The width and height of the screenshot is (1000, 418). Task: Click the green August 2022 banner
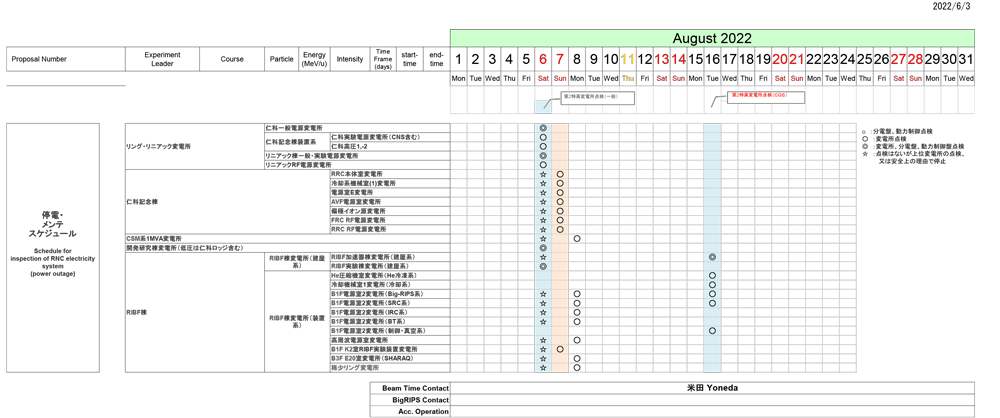coord(712,38)
